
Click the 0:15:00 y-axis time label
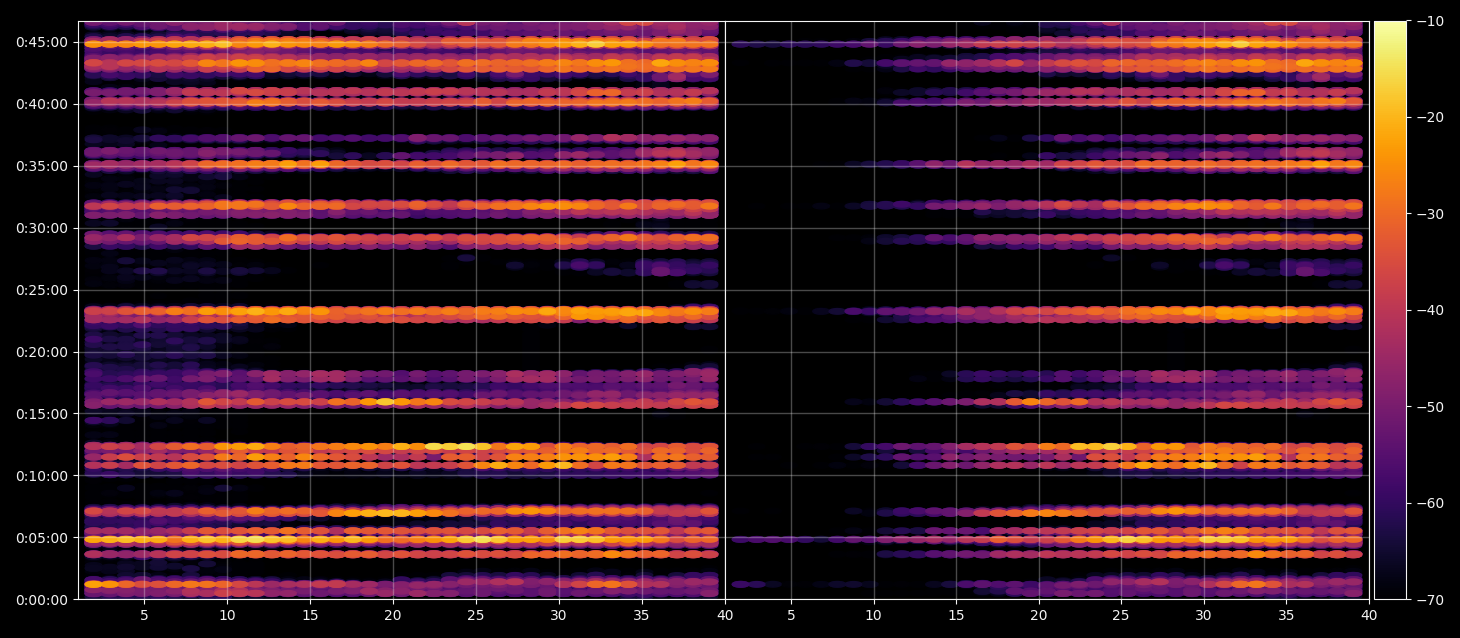[42, 413]
